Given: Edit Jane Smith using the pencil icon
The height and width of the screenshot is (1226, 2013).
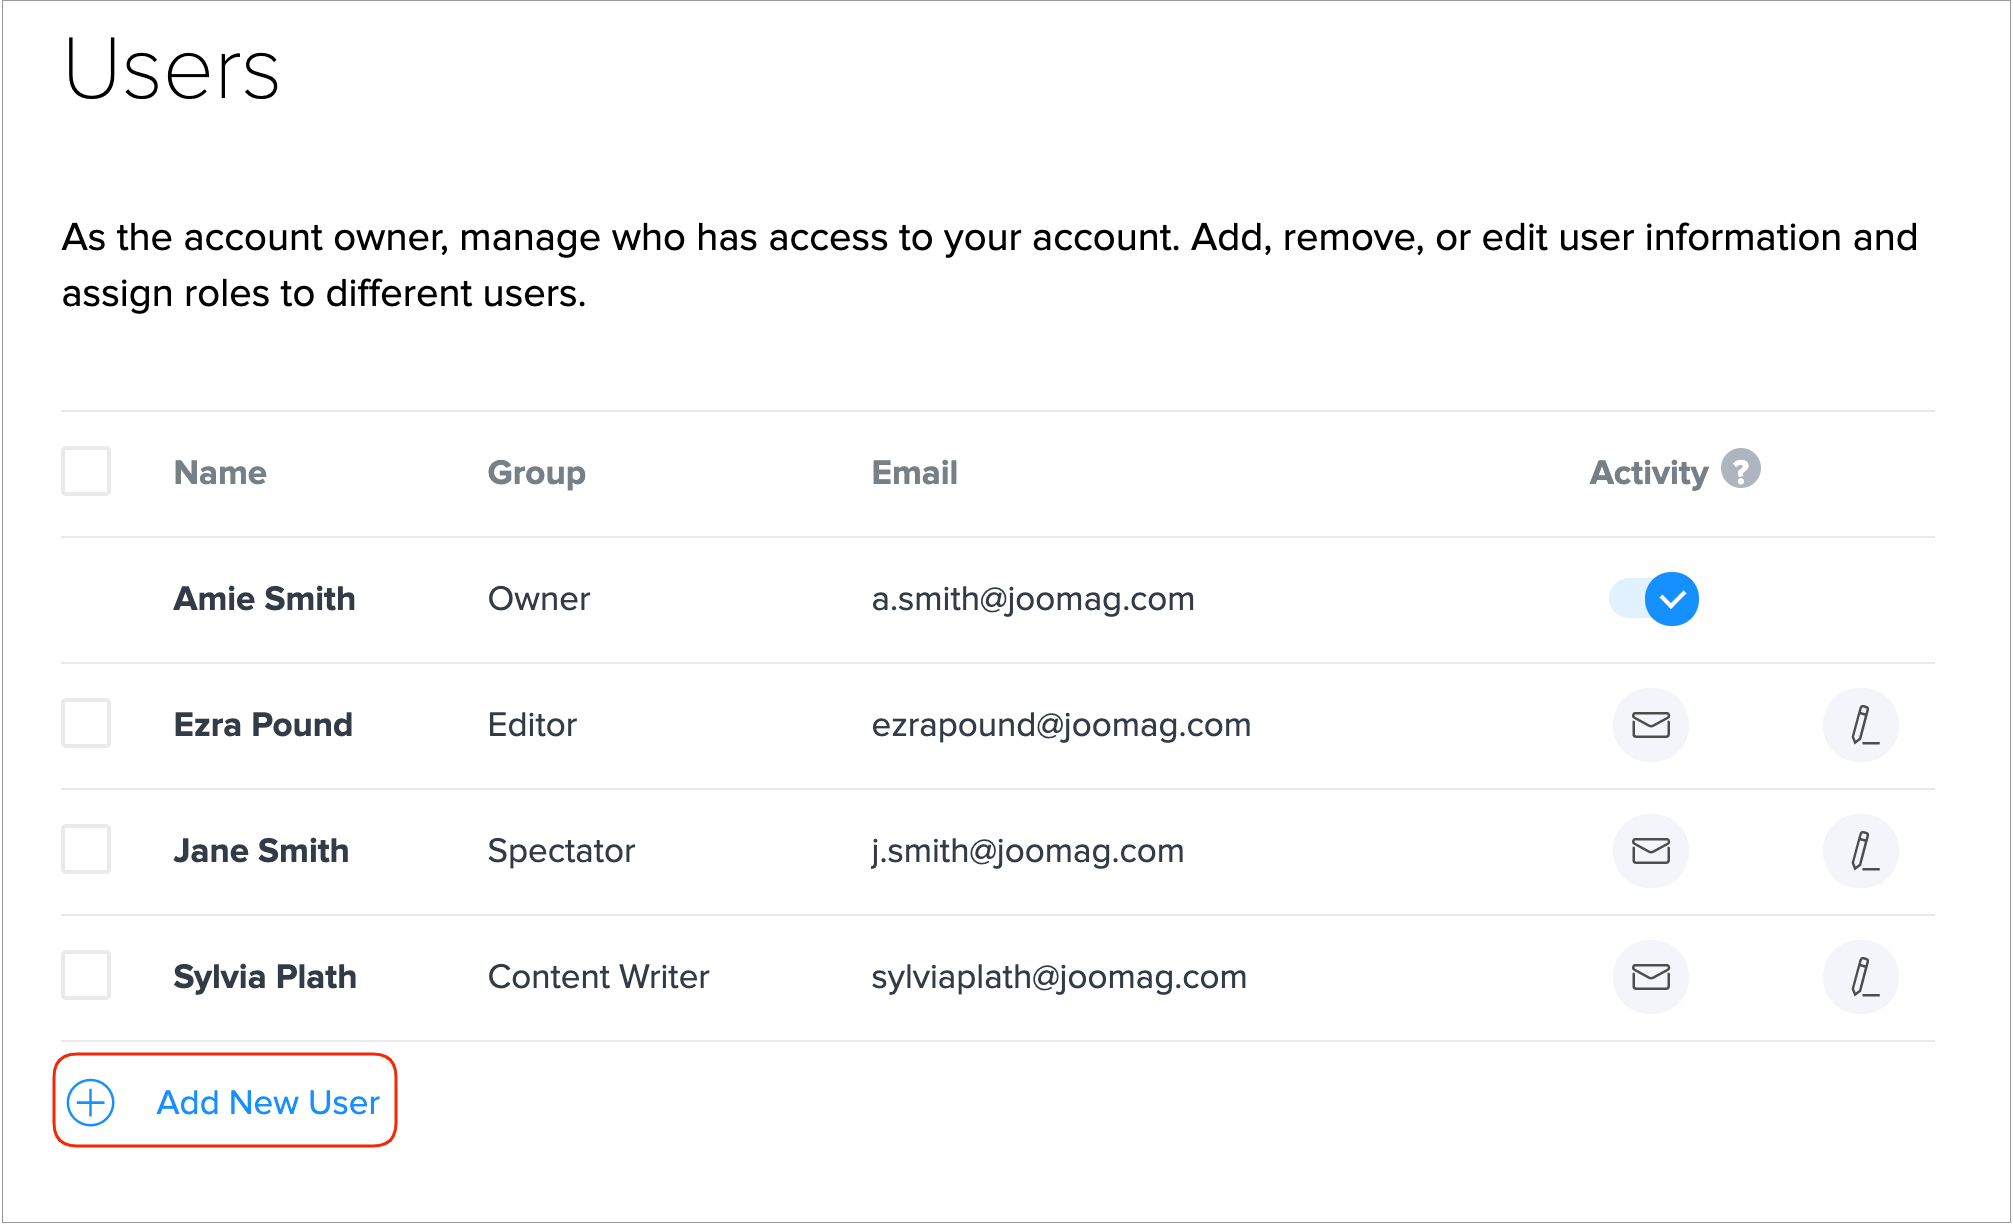Looking at the screenshot, I should click(x=1860, y=851).
